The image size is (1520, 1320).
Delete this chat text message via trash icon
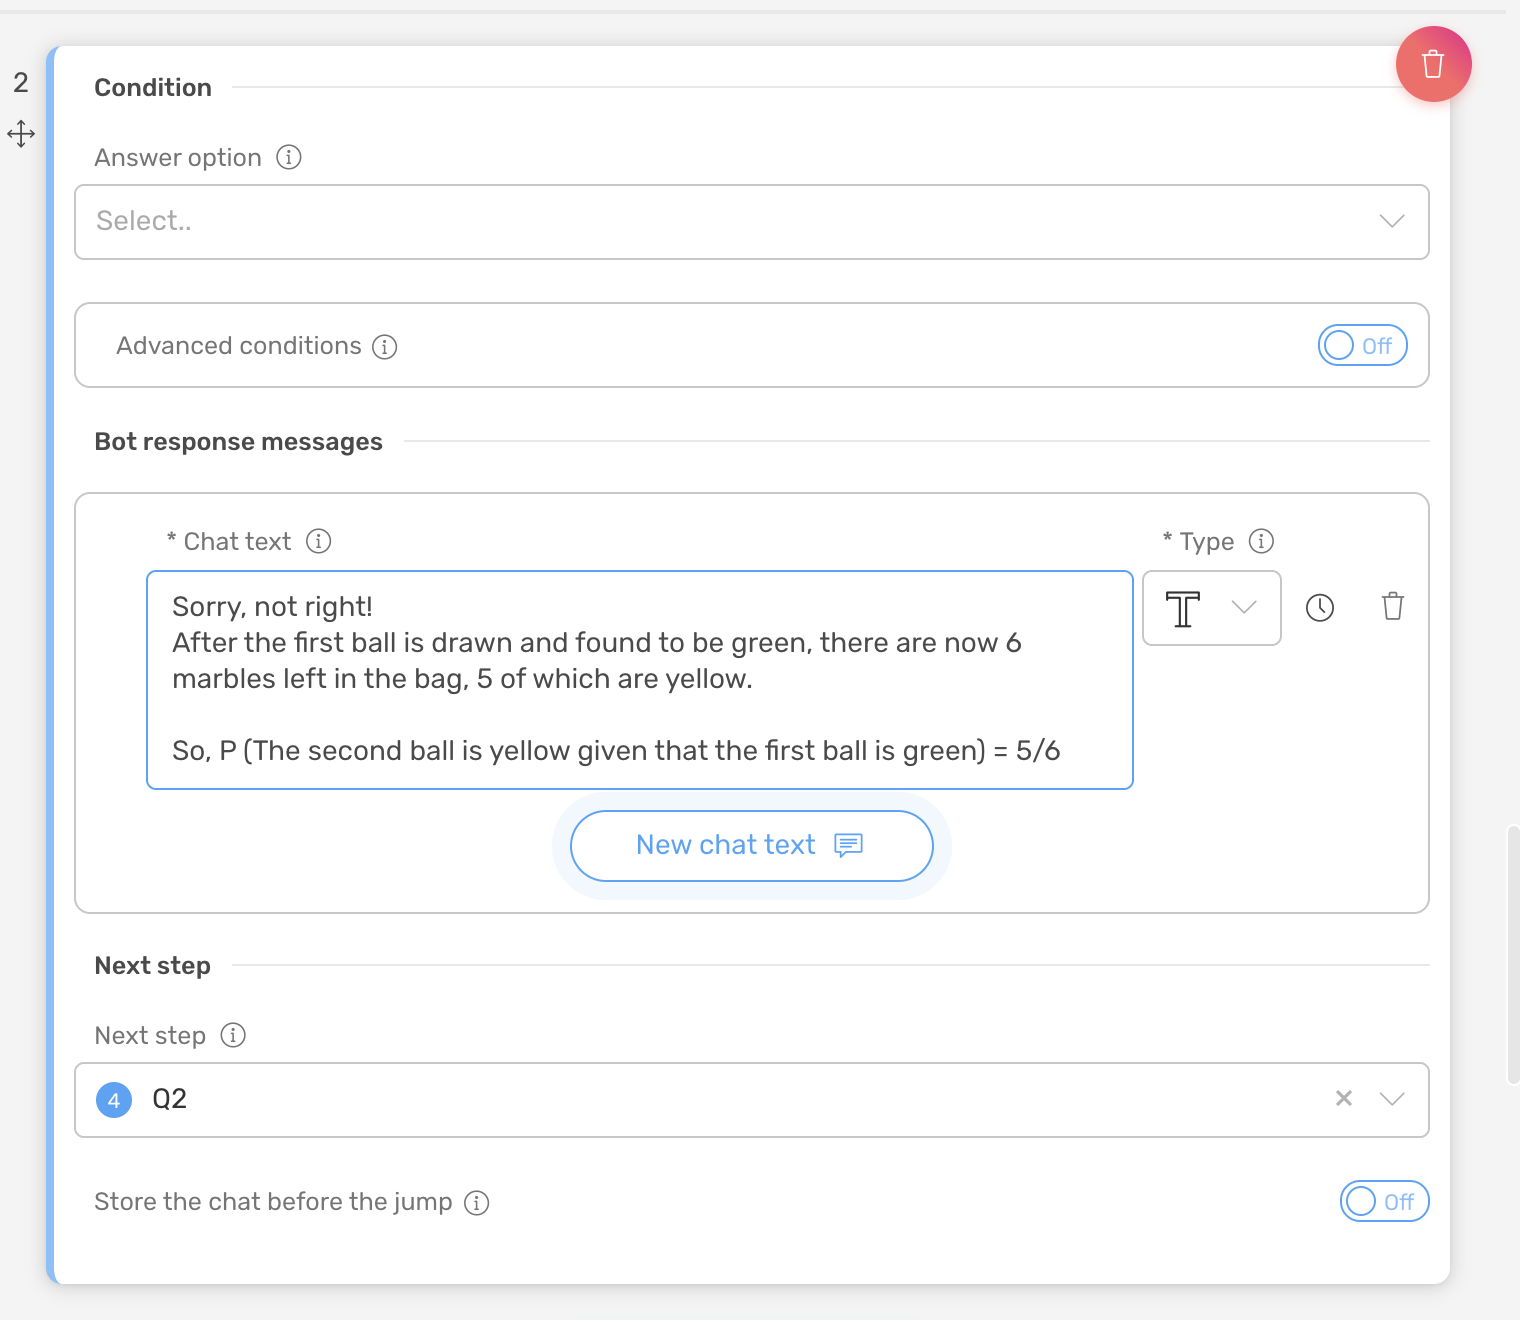[x=1392, y=606]
